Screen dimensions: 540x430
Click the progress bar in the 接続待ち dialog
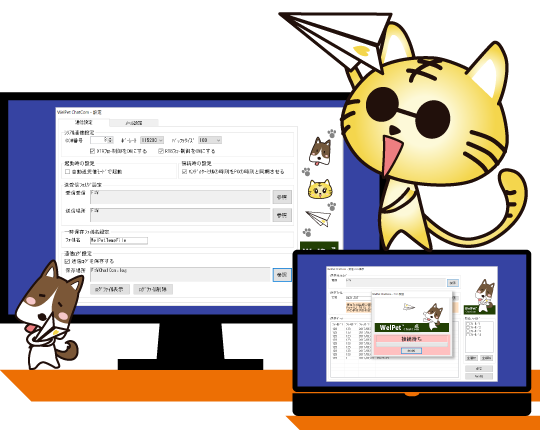click(x=412, y=344)
